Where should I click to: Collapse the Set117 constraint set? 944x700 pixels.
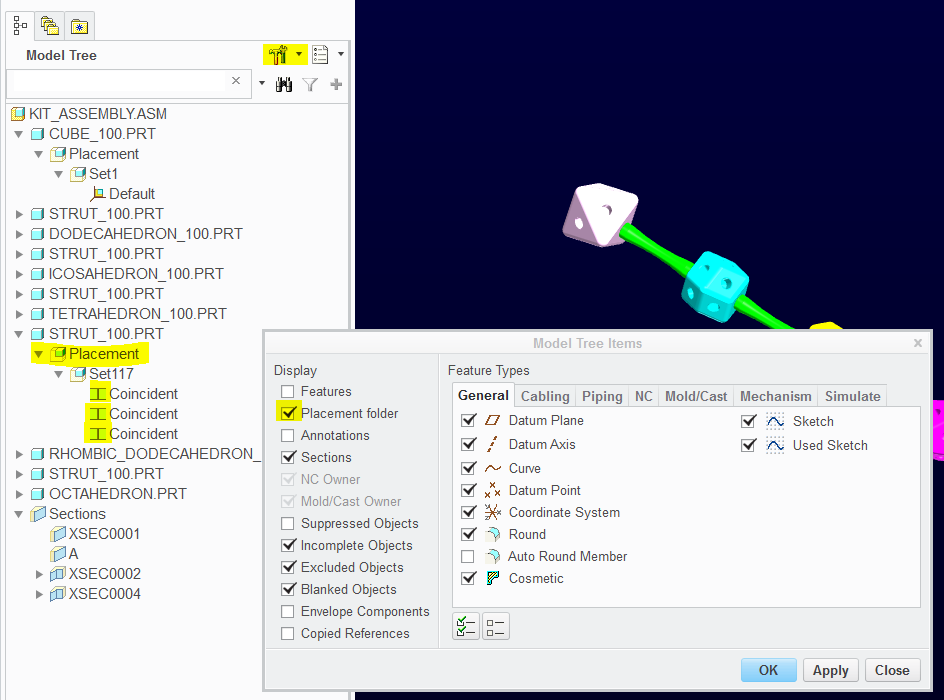[58, 374]
